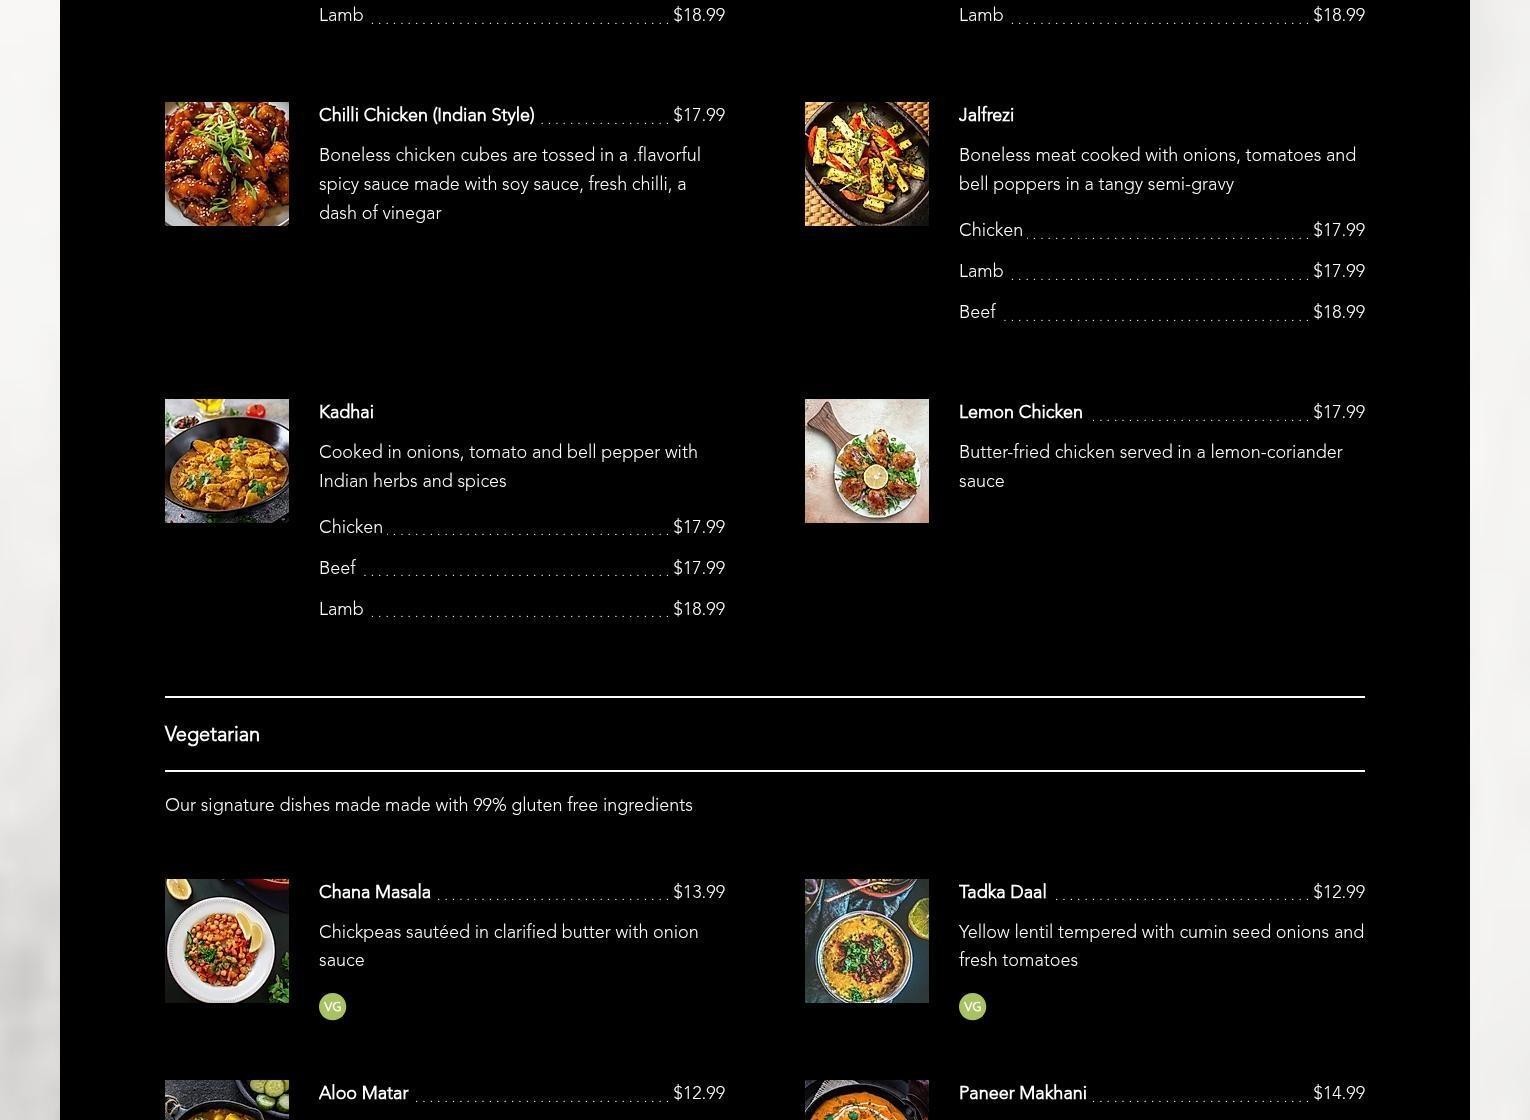Click the Aloo Matar dish photo

click(227, 1100)
